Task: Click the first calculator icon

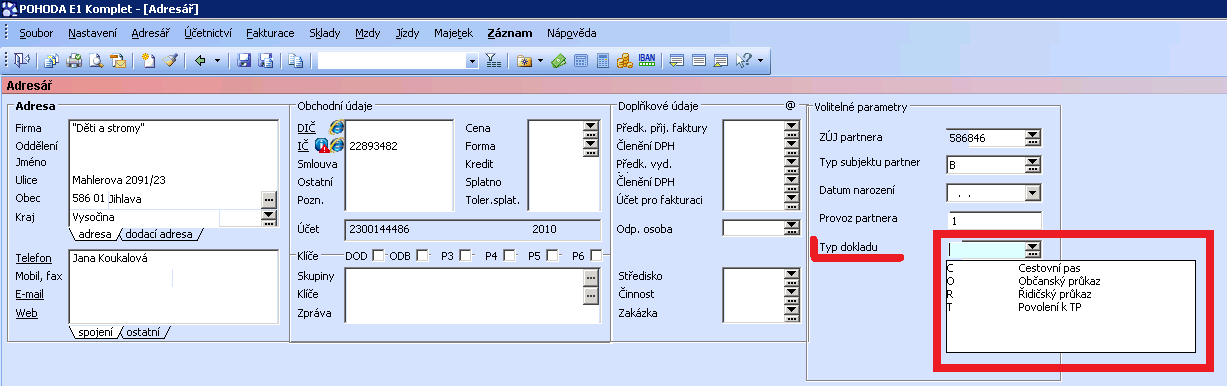Action: [580, 61]
